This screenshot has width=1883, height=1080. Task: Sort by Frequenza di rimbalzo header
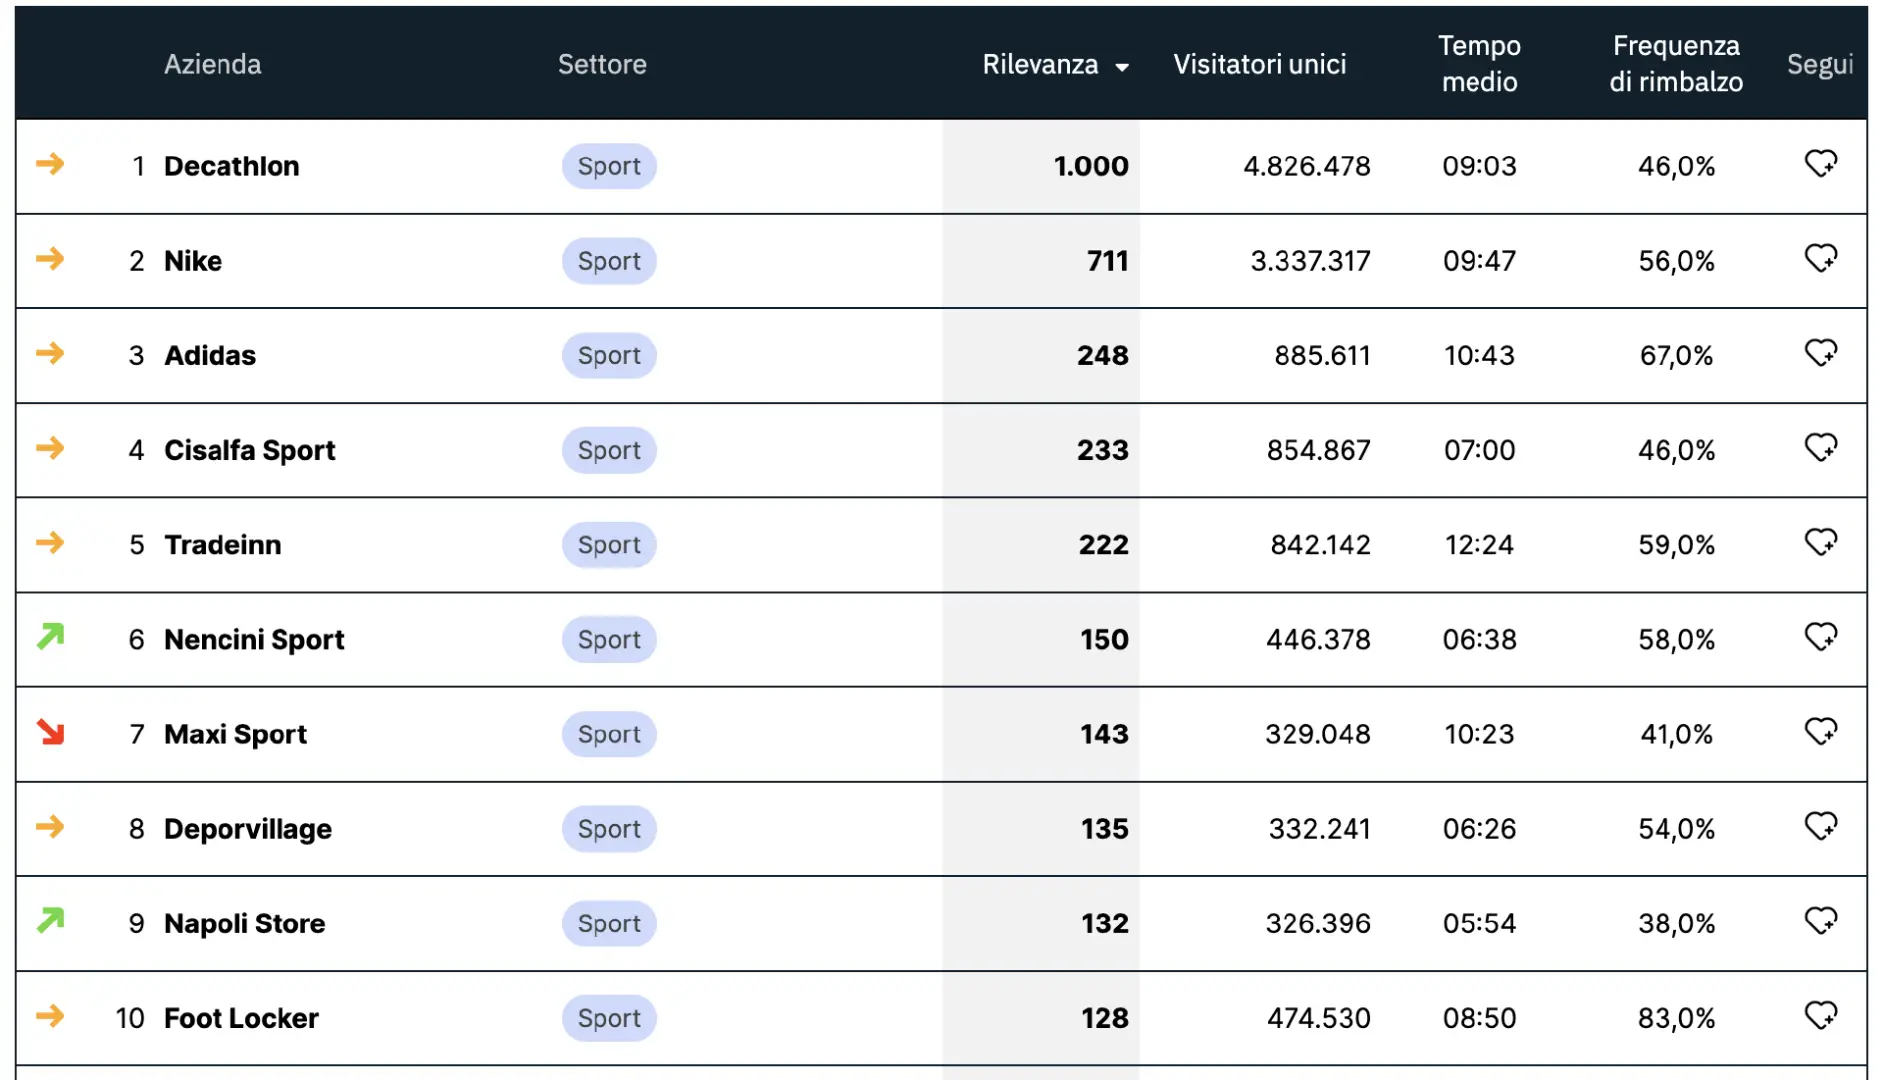point(1676,63)
